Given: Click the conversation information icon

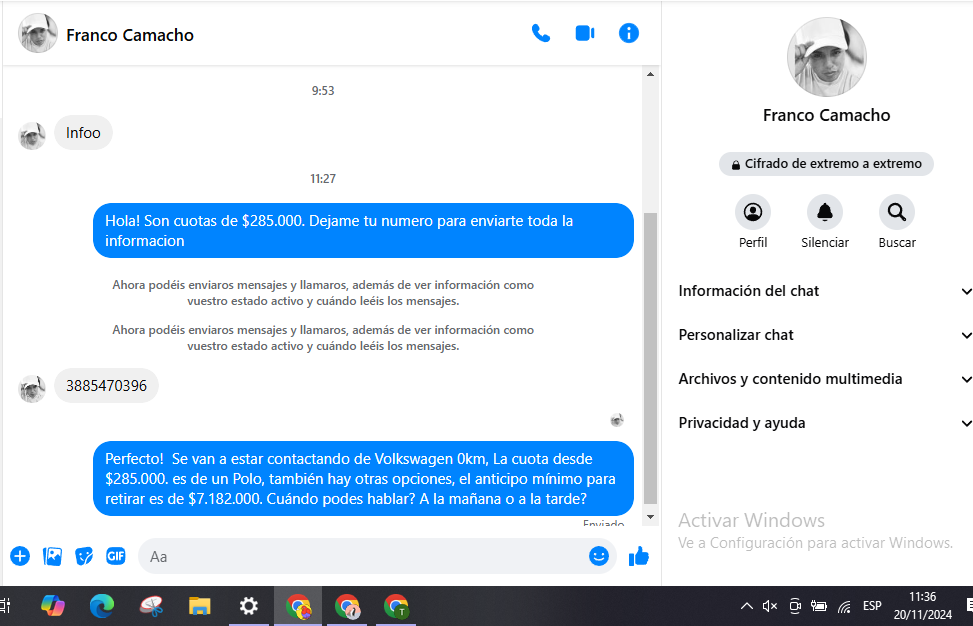Looking at the screenshot, I should [629, 33].
